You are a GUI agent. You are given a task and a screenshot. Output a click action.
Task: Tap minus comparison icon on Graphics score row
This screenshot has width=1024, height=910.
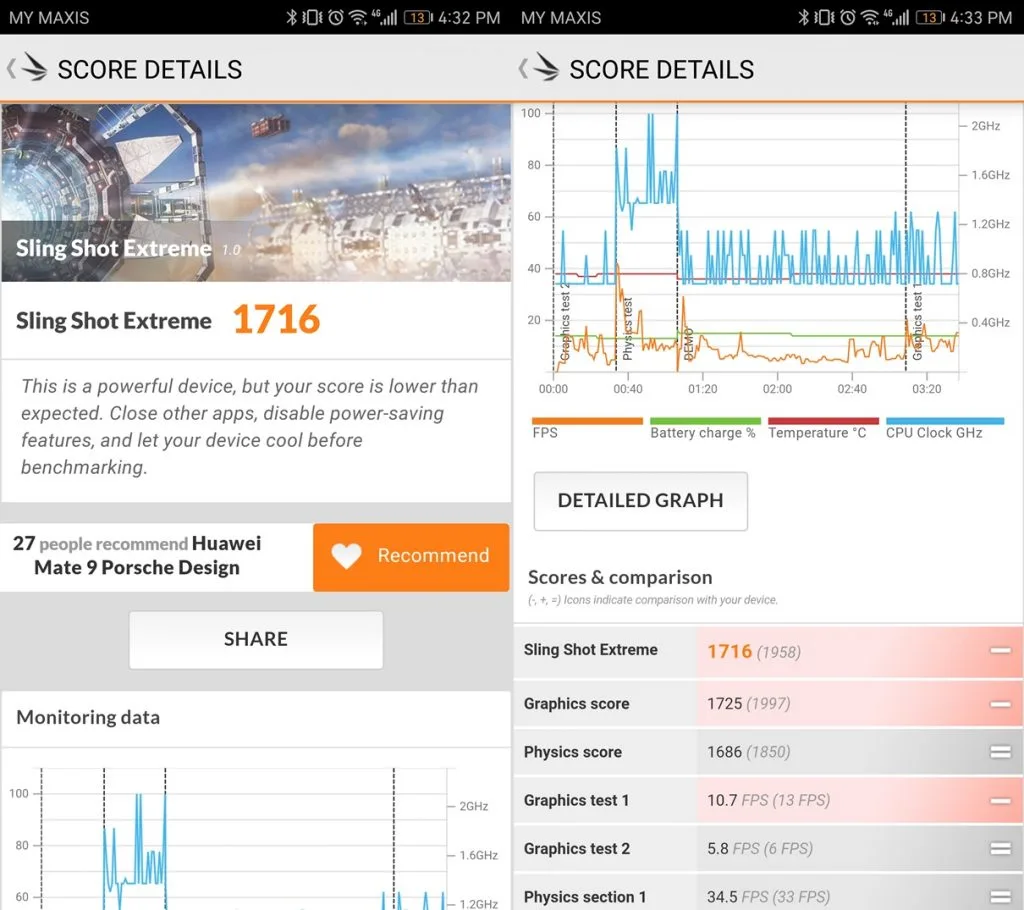[1000, 704]
